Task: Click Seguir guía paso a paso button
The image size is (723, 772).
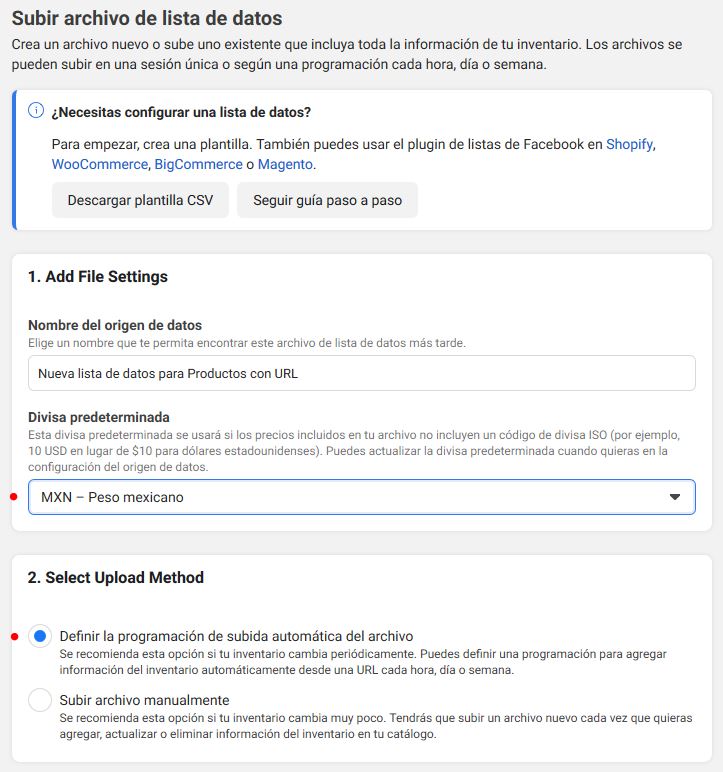Action: (328, 200)
